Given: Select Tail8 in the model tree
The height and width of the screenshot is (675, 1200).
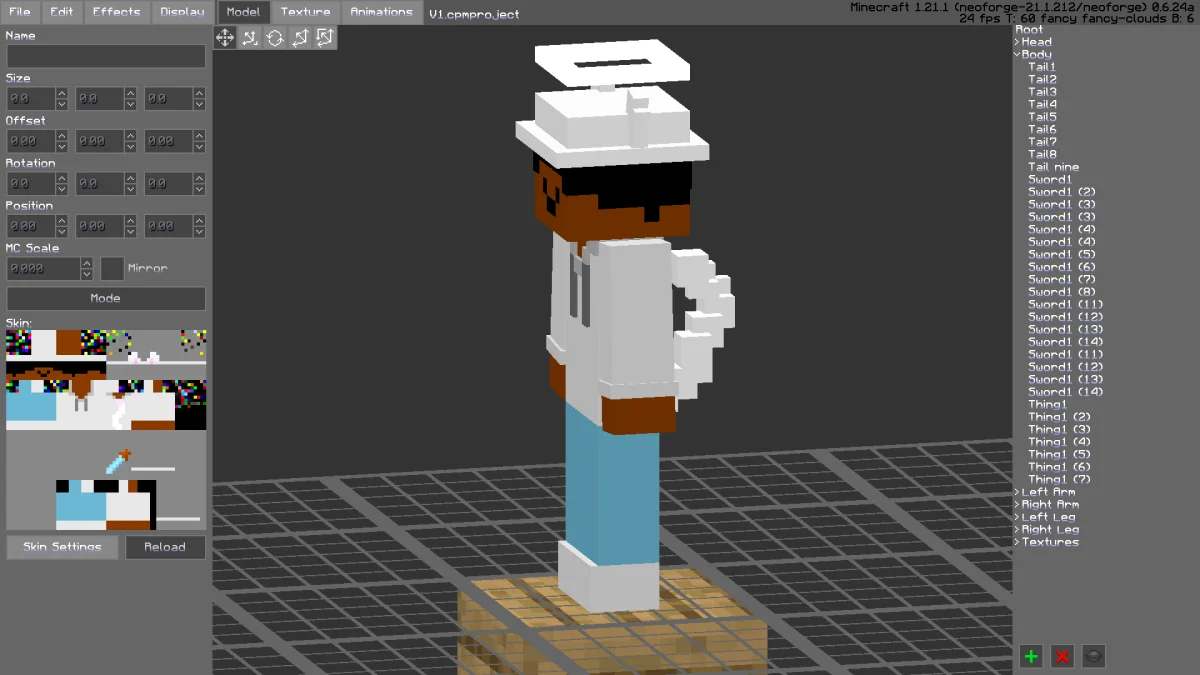Looking at the screenshot, I should 1042,155.
